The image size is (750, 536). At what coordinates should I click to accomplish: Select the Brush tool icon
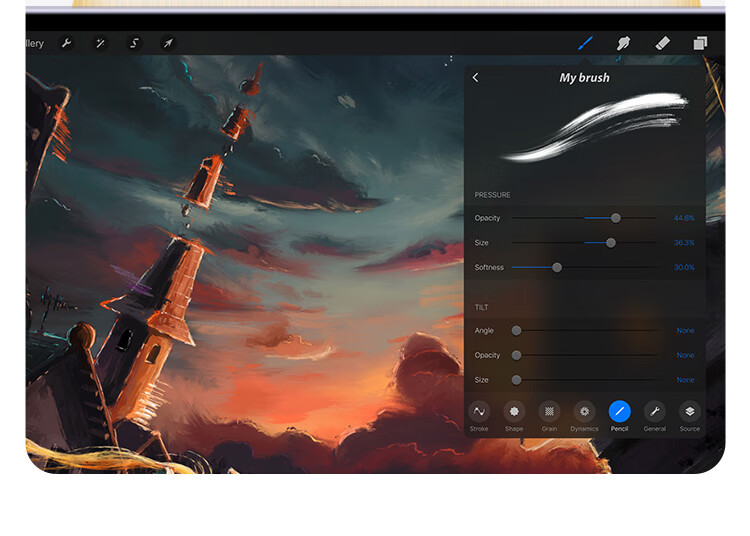[585, 43]
